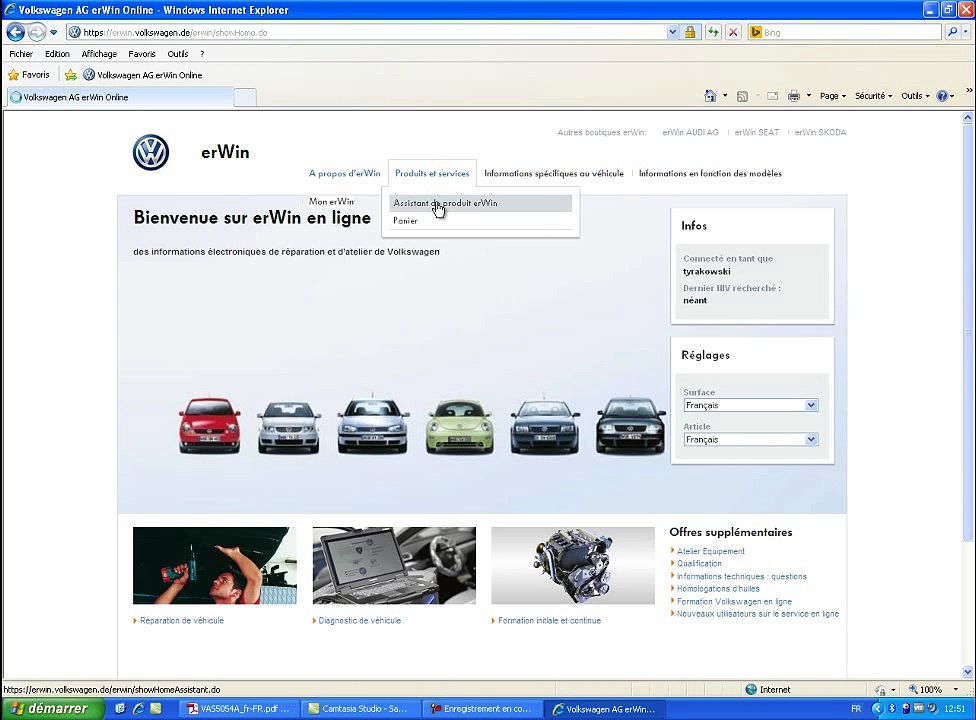The image size is (976, 720).
Task: Open A propos d'erWin navigation item
Action: (344, 174)
